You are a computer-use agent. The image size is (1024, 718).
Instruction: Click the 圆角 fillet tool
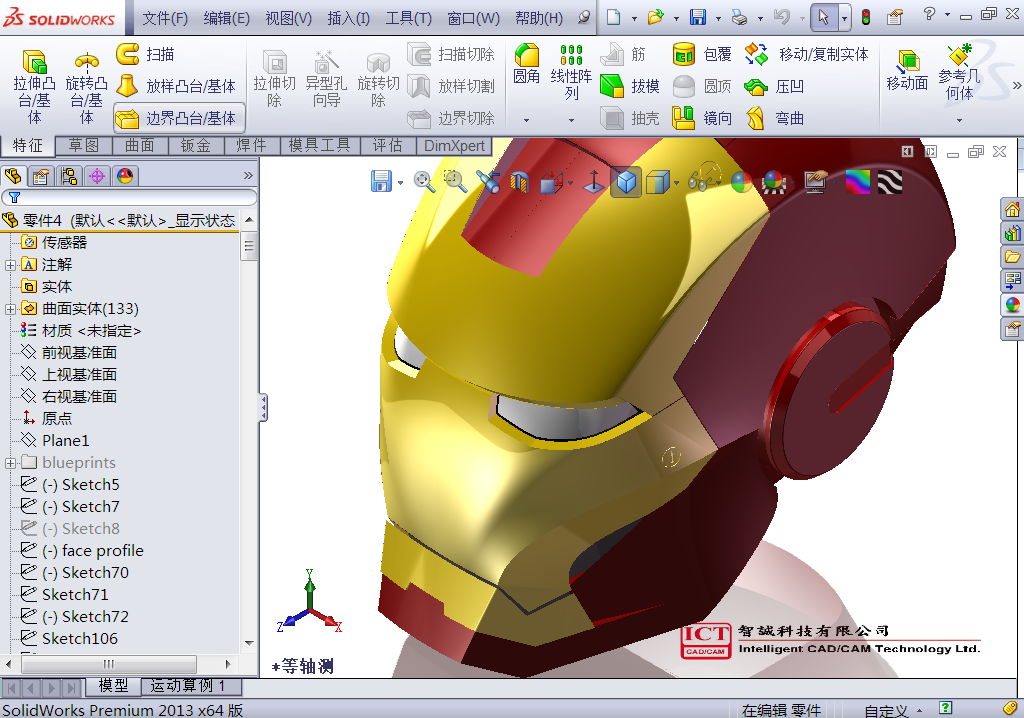pyautogui.click(x=526, y=64)
